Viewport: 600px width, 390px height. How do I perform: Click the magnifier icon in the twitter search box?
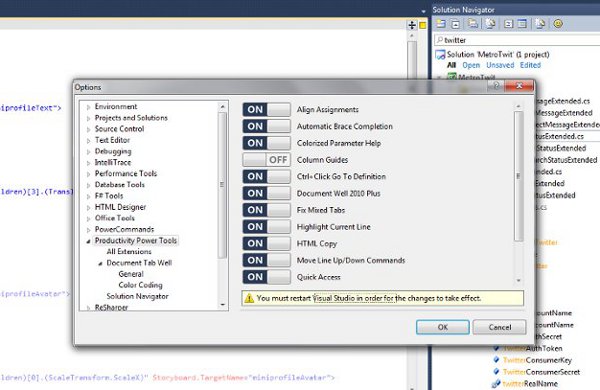440,39
